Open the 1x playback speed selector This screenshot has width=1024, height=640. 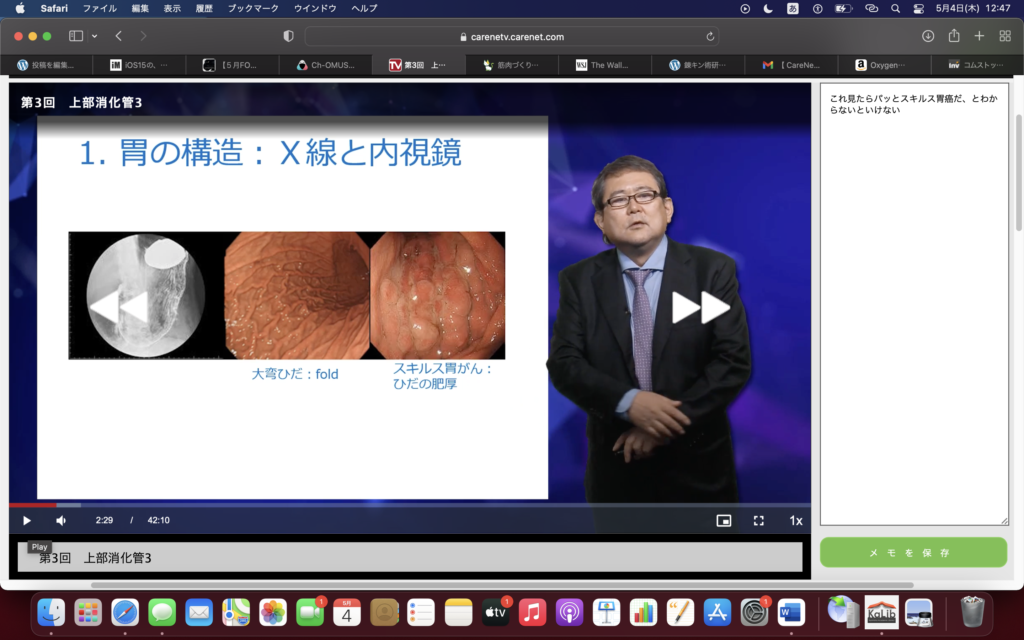click(796, 520)
